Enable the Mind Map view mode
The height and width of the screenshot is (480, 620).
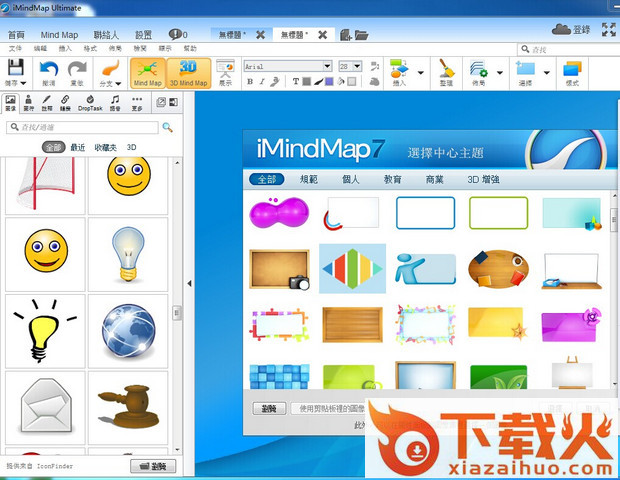(x=148, y=73)
